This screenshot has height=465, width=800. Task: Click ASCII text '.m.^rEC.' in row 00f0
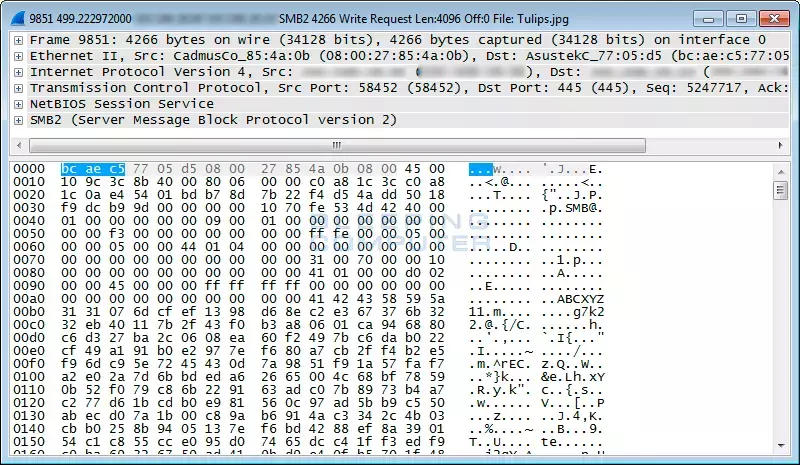click(x=499, y=364)
